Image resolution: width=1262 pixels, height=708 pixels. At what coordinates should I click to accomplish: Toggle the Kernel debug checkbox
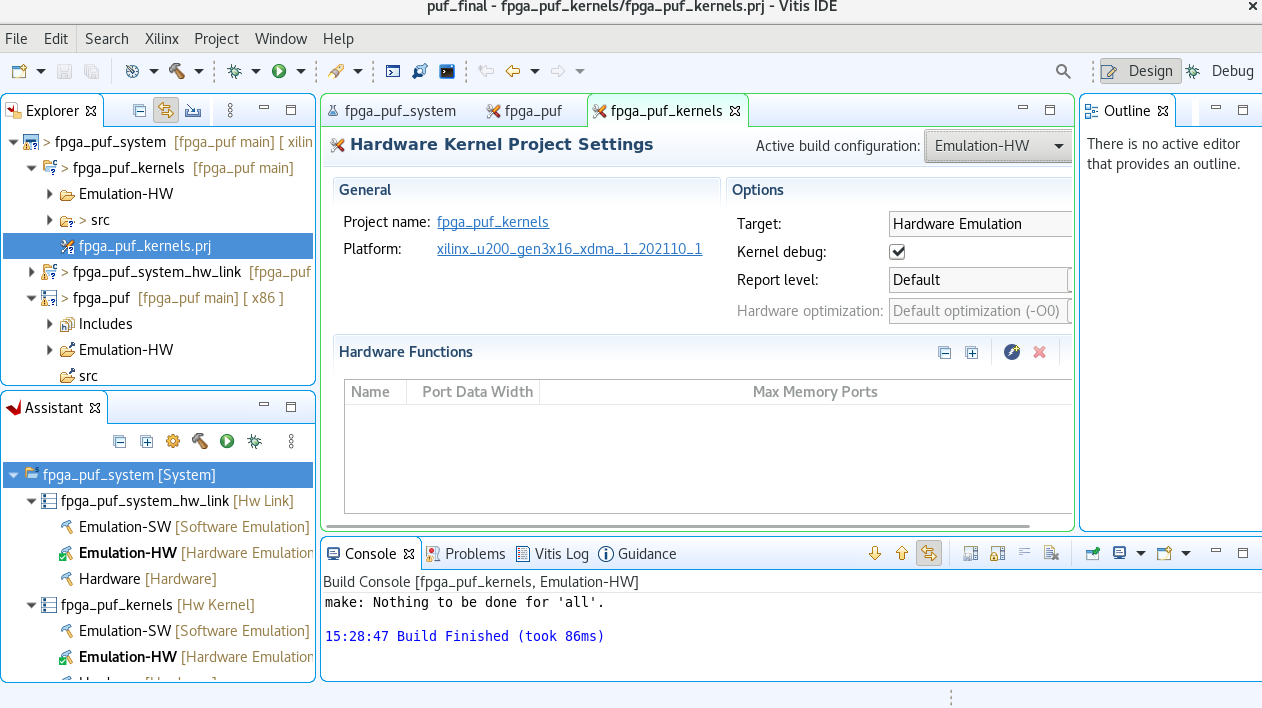point(898,252)
